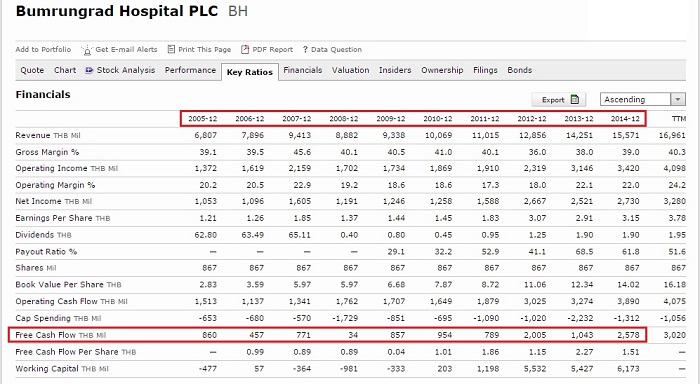Image resolution: width=700 pixels, height=384 pixels.
Task: Click the Operating Income row label
Action: click(67, 169)
